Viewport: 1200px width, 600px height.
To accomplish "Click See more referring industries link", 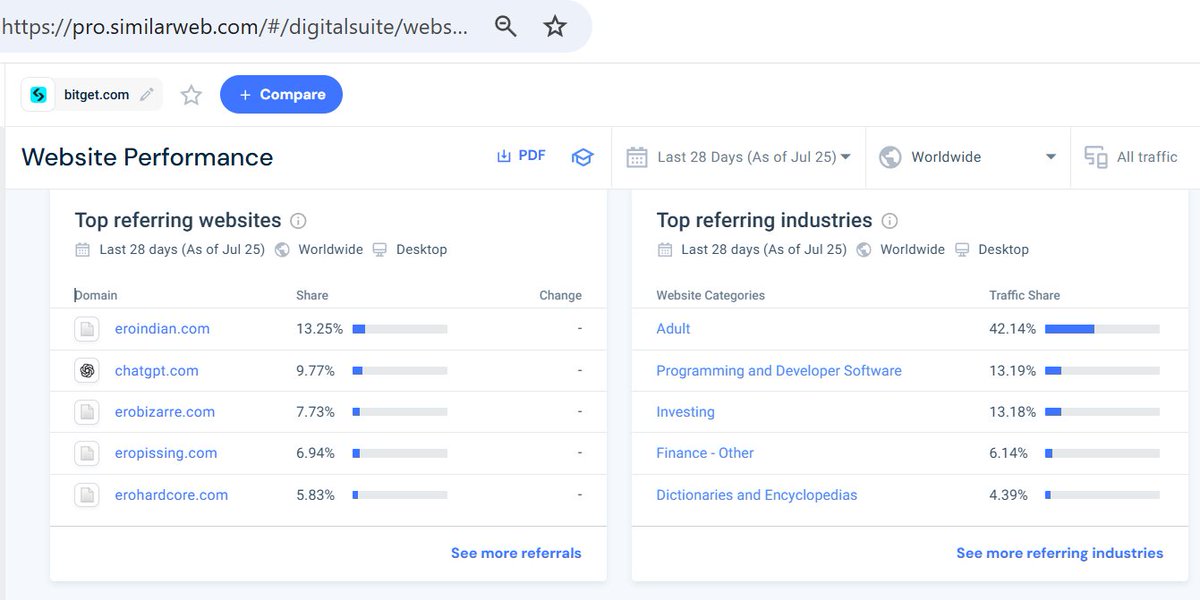I will pos(1060,553).
